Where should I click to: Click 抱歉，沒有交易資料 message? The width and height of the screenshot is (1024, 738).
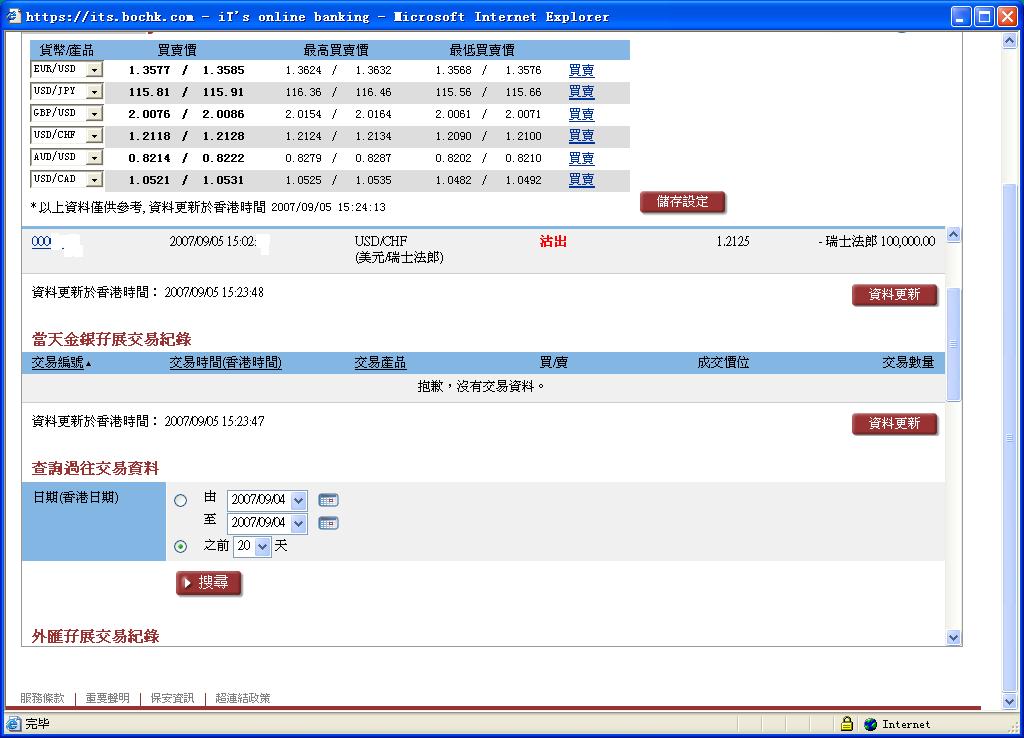[x=481, y=387]
